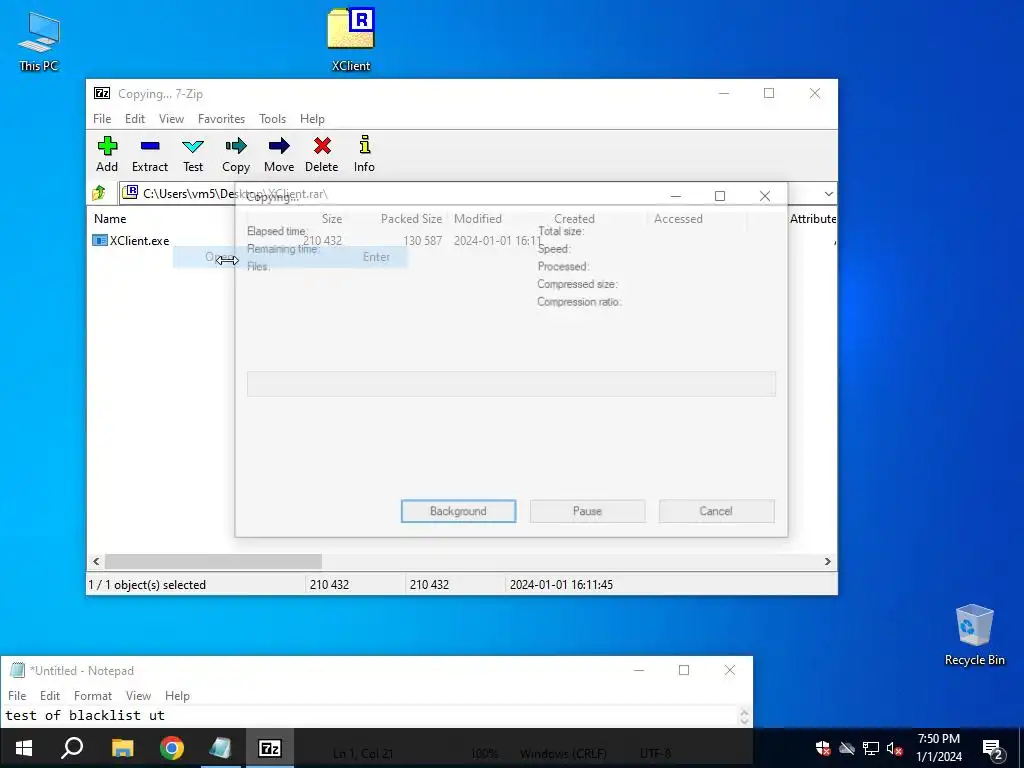Click the Add toolbar icon in 7-Zip
Viewport: 1024px width, 768px height.
pyautogui.click(x=107, y=146)
